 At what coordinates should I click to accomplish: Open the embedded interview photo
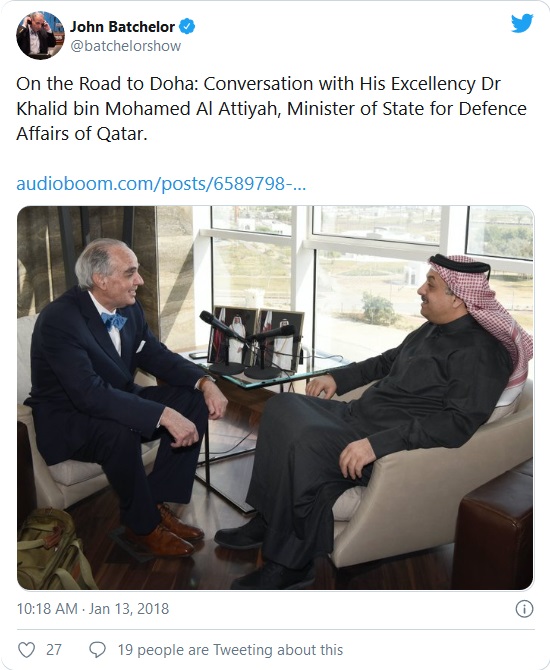(x=275, y=397)
